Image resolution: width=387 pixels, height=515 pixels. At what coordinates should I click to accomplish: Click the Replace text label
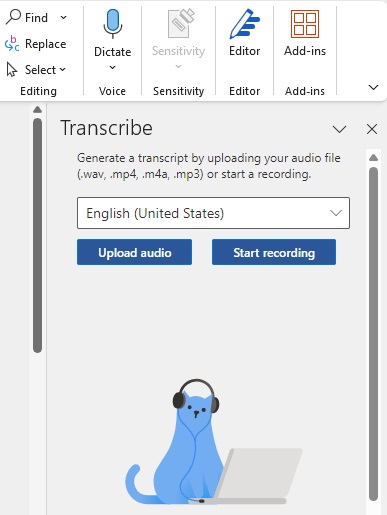click(x=46, y=44)
